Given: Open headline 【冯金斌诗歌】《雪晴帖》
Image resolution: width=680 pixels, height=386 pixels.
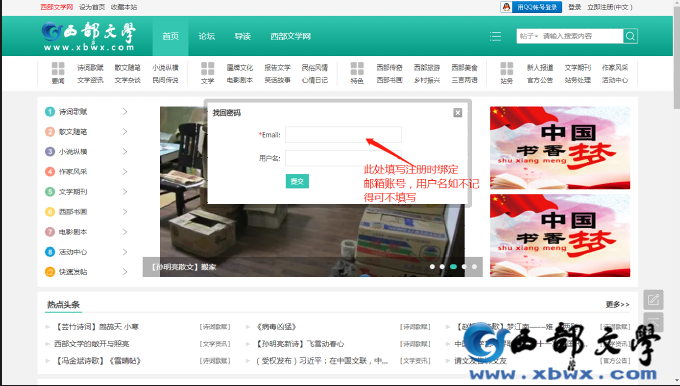Looking at the screenshot, I should coord(98,361).
